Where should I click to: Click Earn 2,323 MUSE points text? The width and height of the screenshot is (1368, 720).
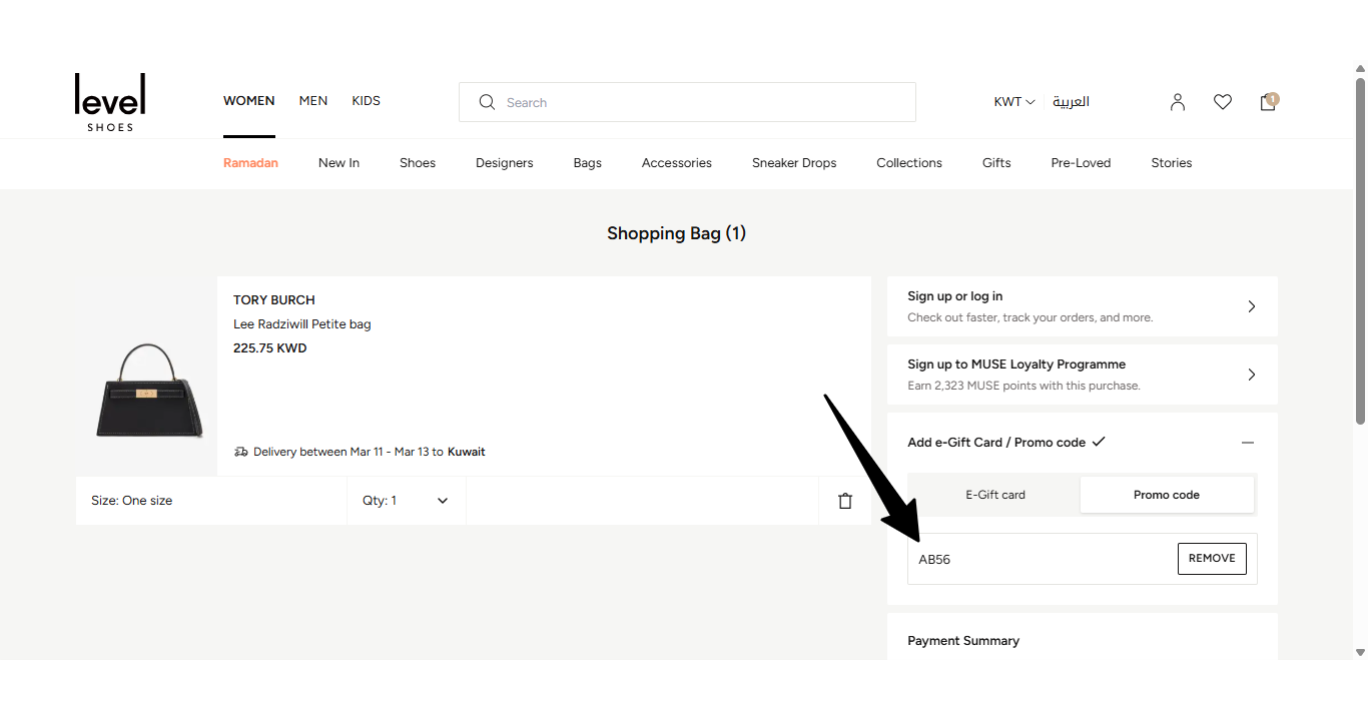1024,386
